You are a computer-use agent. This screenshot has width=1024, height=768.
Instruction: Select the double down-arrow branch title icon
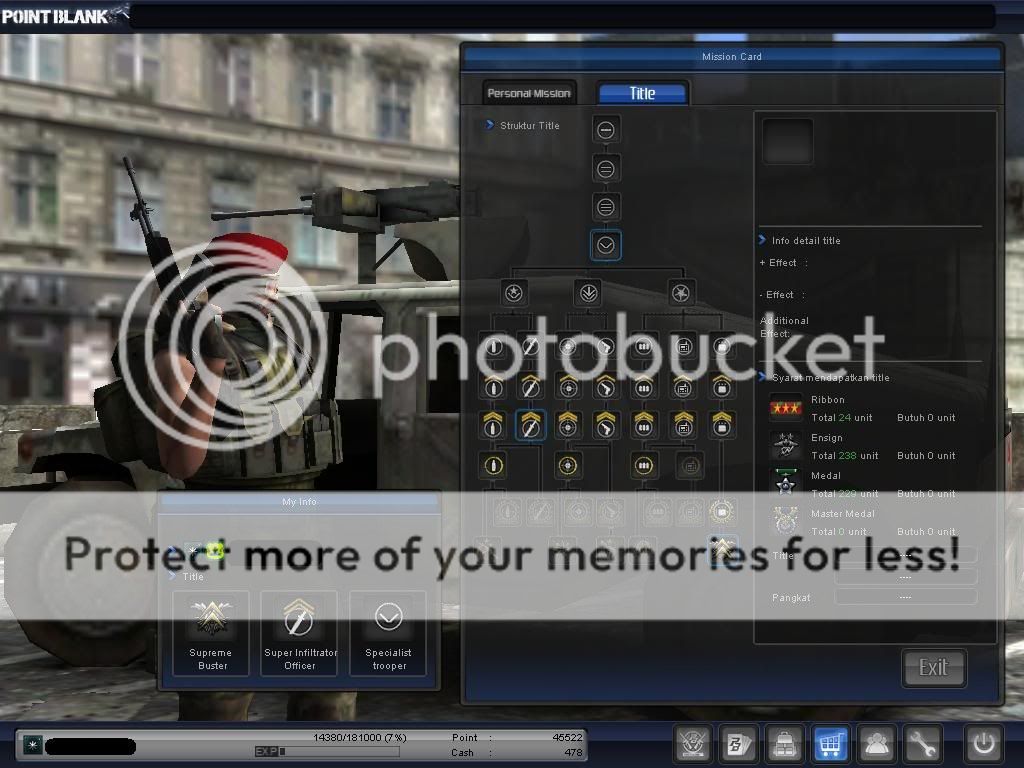coord(588,293)
